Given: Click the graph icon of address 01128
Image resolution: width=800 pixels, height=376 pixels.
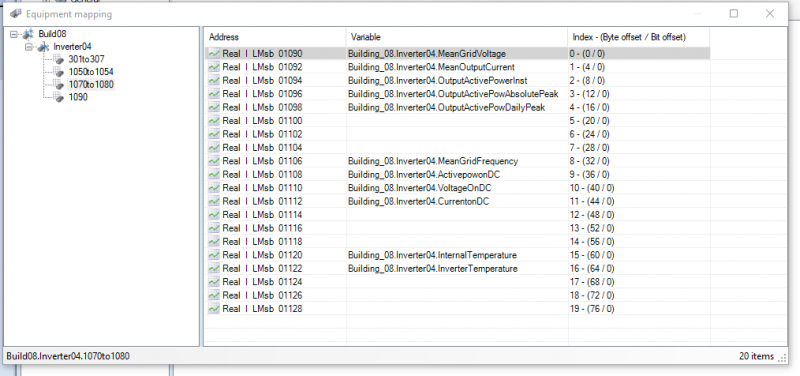Looking at the screenshot, I should click(214, 309).
